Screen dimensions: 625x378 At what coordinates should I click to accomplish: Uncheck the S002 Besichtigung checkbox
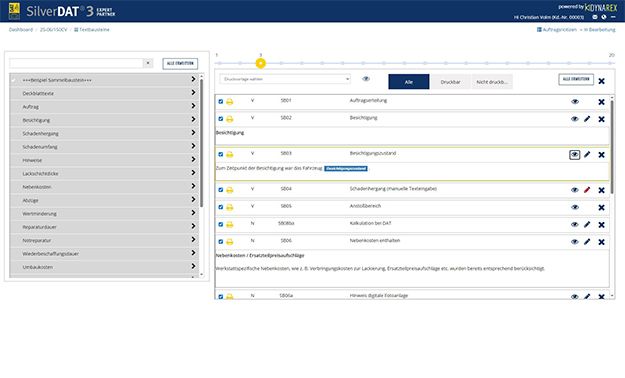pos(221,119)
